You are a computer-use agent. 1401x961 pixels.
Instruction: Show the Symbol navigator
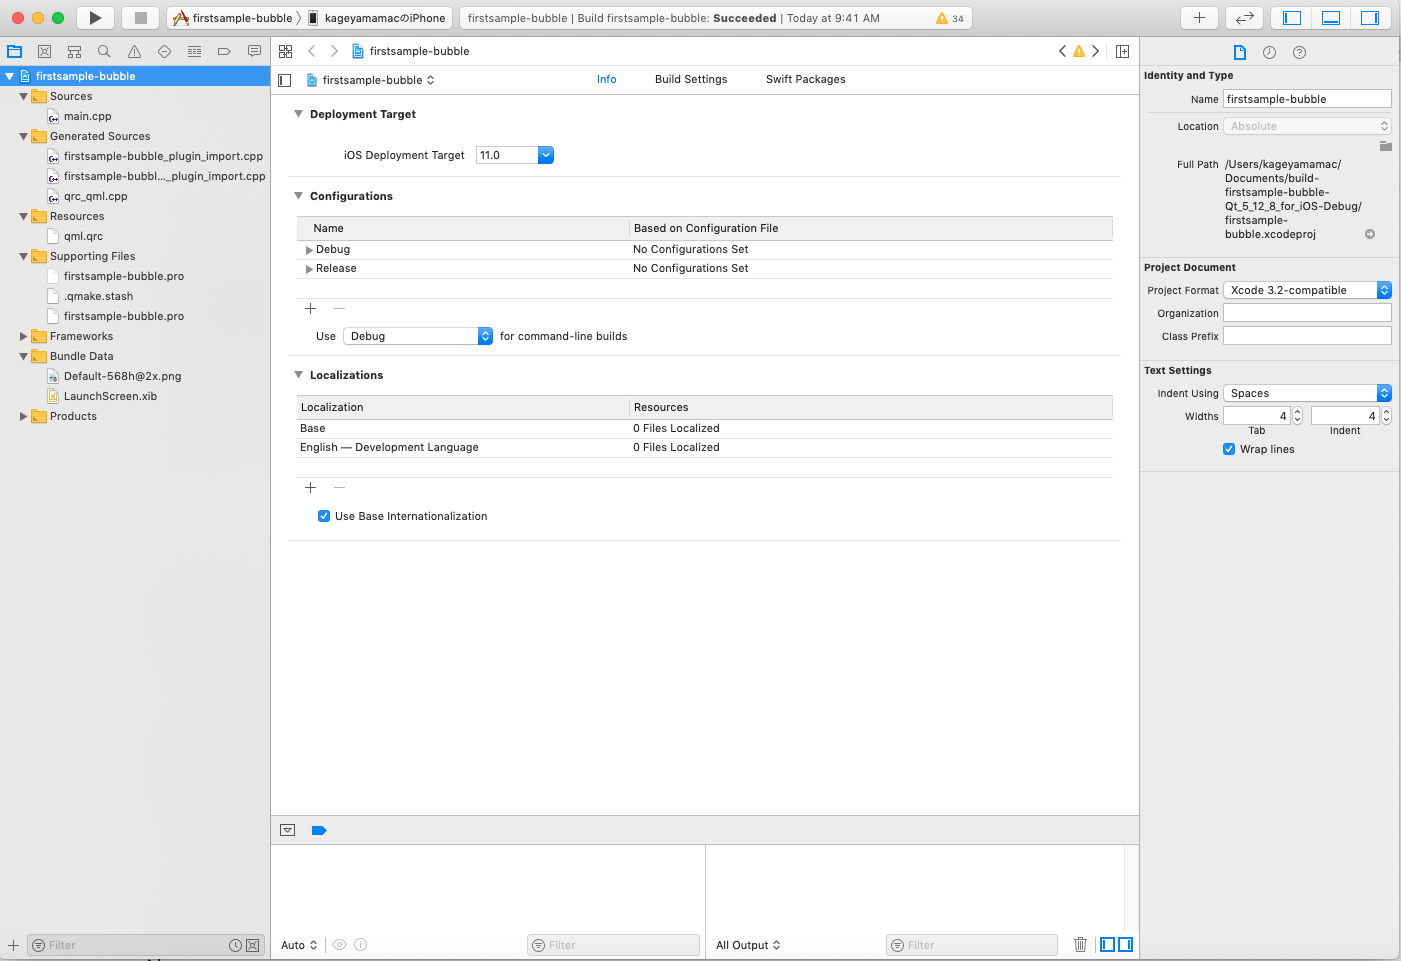[x=74, y=51]
